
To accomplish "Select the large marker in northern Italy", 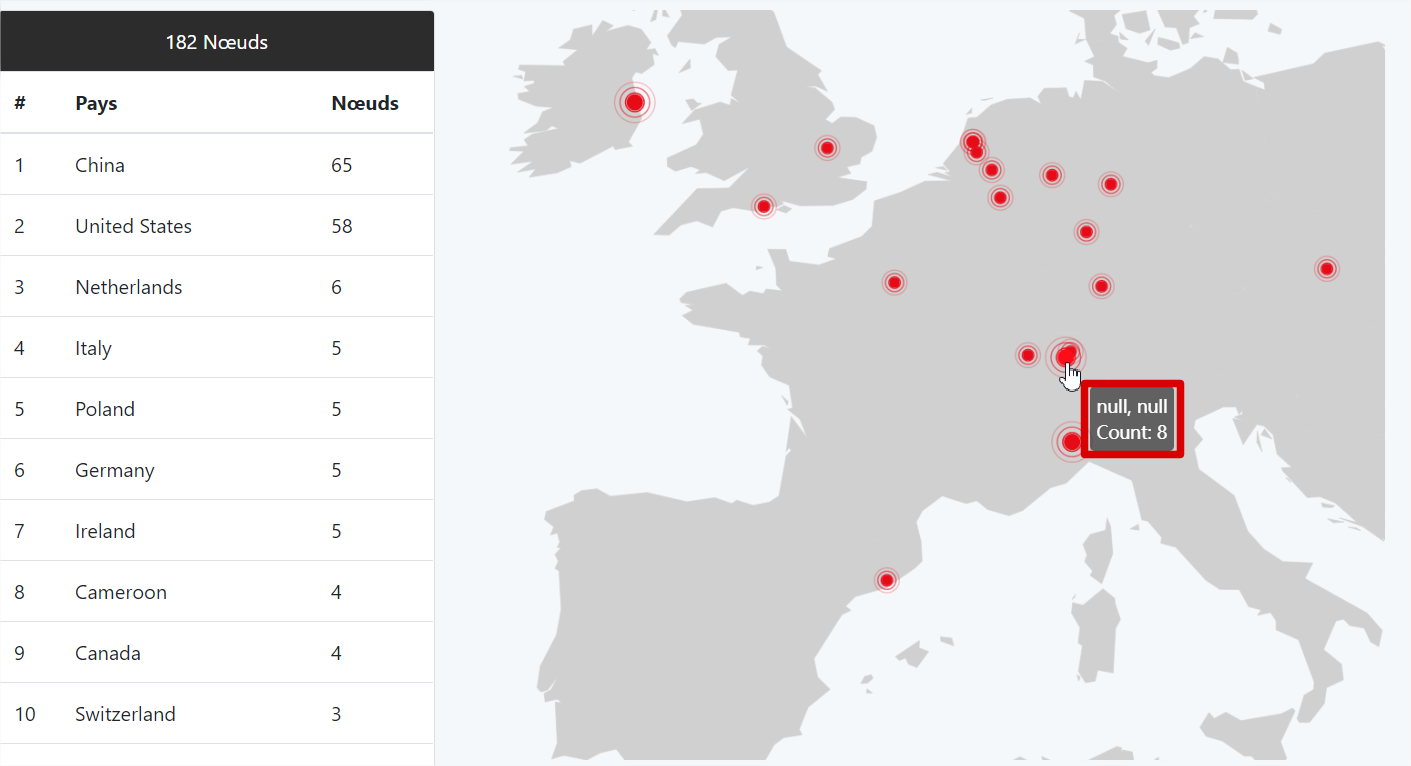I will [1071, 441].
